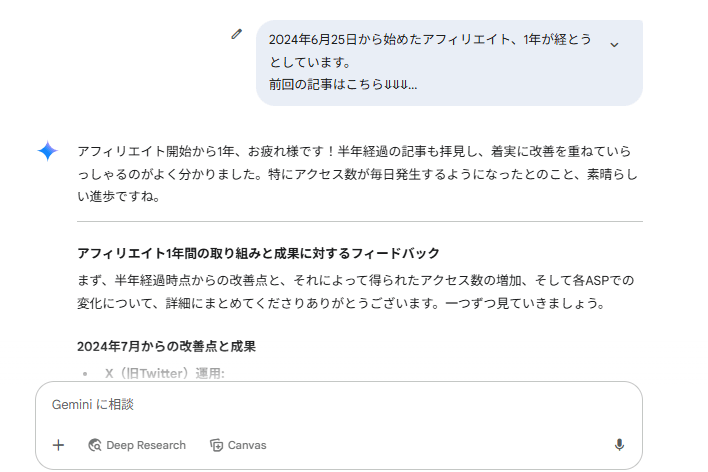Screen dimensions: 708x472
Task: Open the plus attachment menu
Action: [x=58, y=445]
